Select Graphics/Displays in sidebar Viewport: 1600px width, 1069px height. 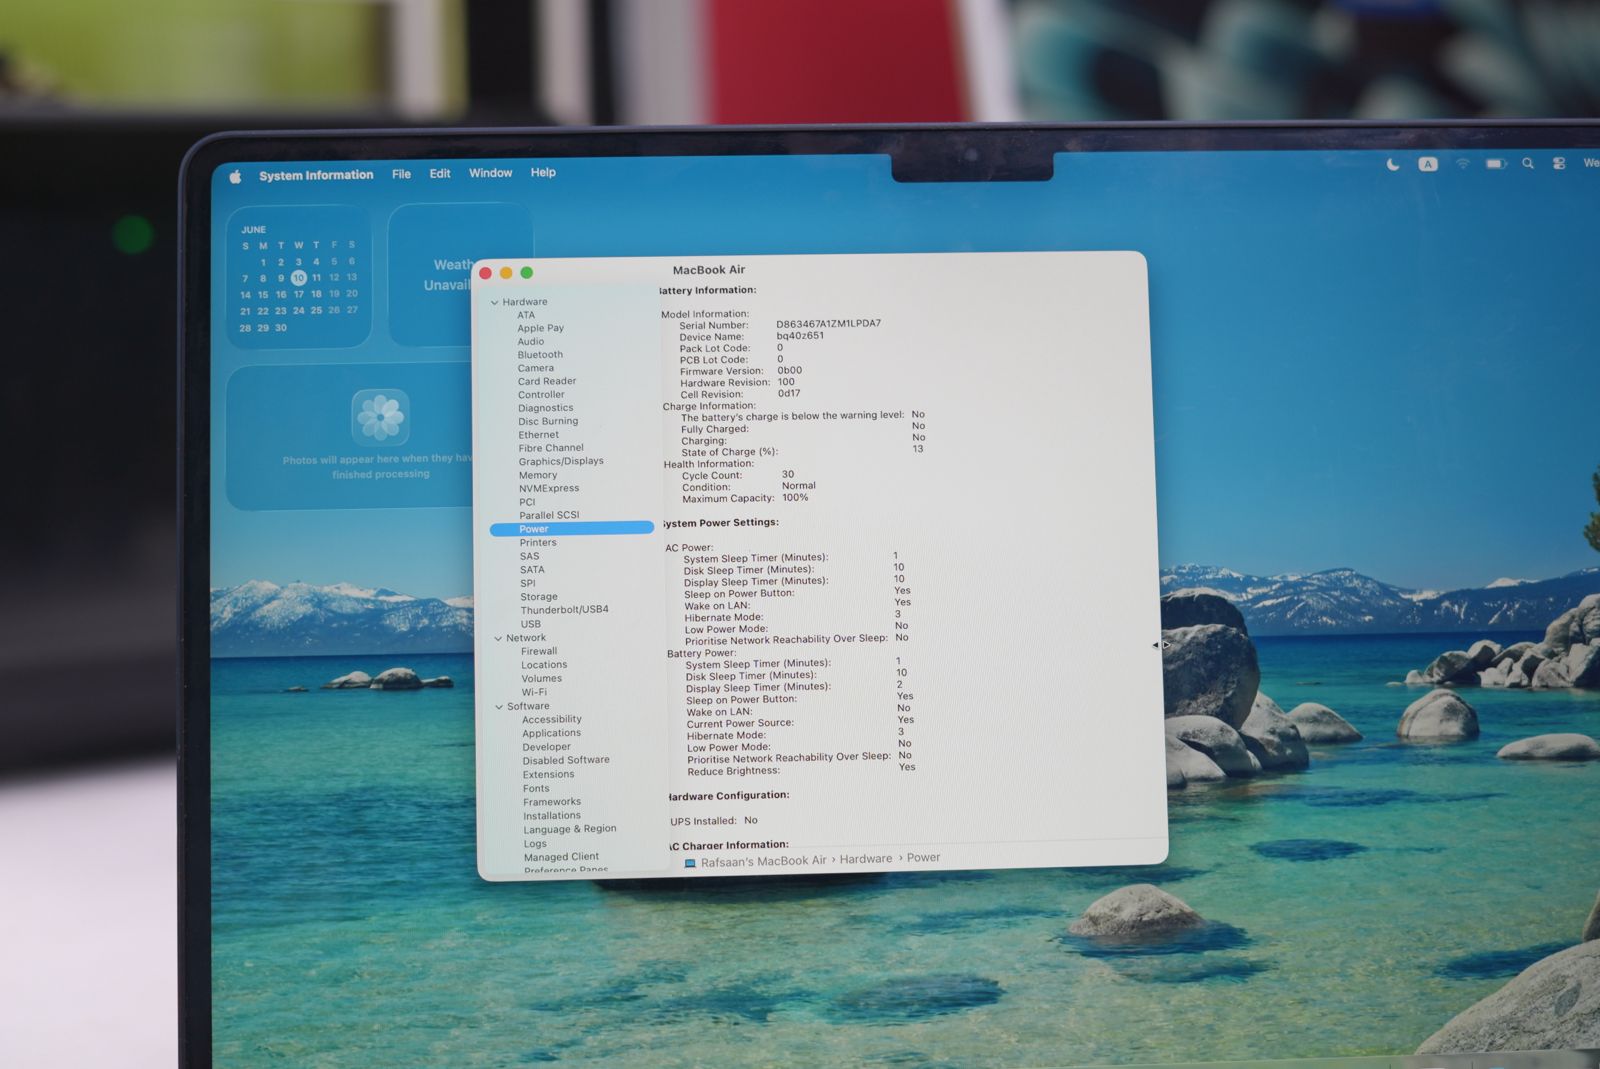point(561,461)
